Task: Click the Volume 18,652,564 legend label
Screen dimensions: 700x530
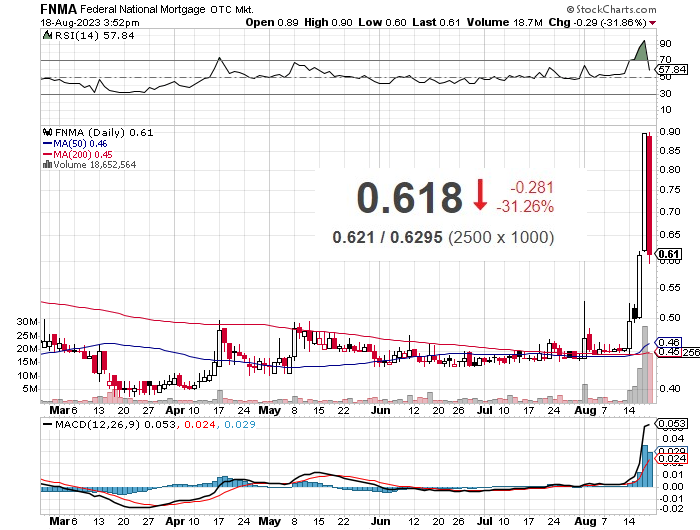Action: coord(95,165)
